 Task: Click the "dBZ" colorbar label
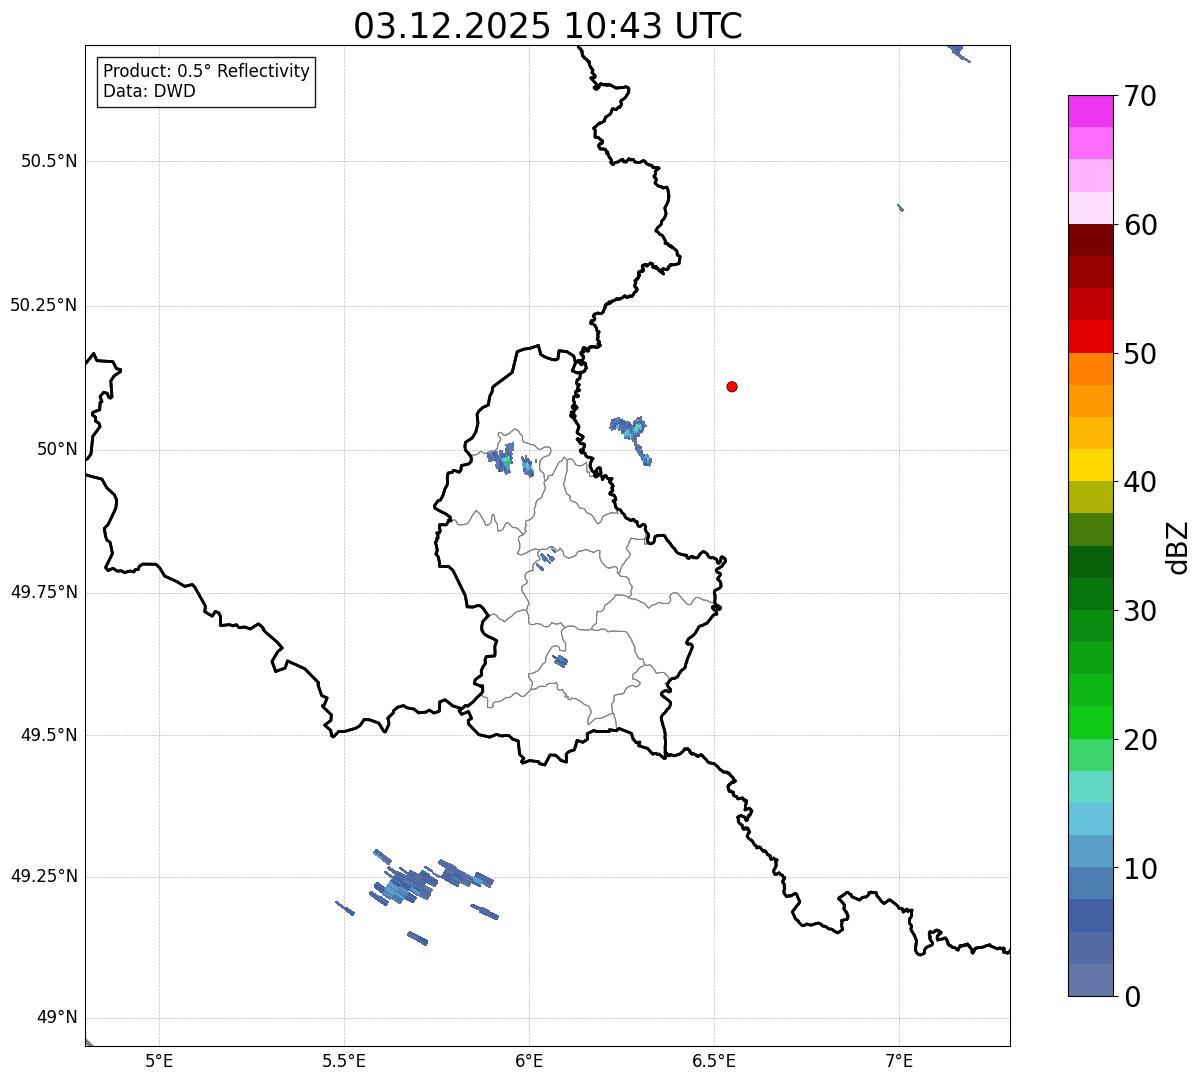pyautogui.click(x=1178, y=546)
